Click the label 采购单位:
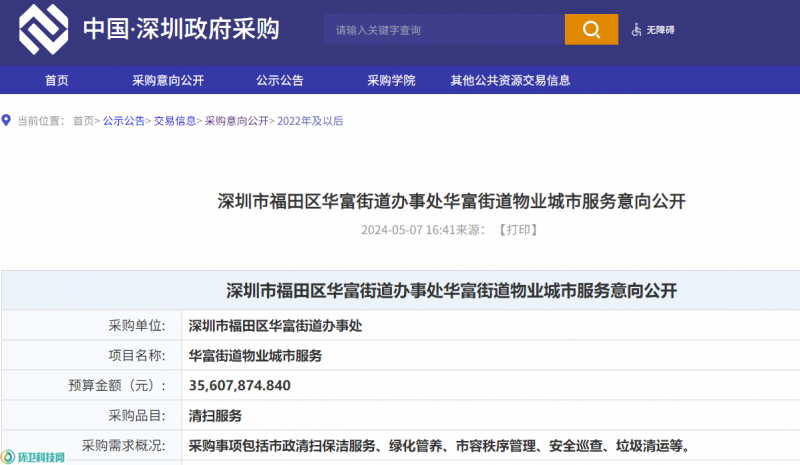 [x=137, y=326]
